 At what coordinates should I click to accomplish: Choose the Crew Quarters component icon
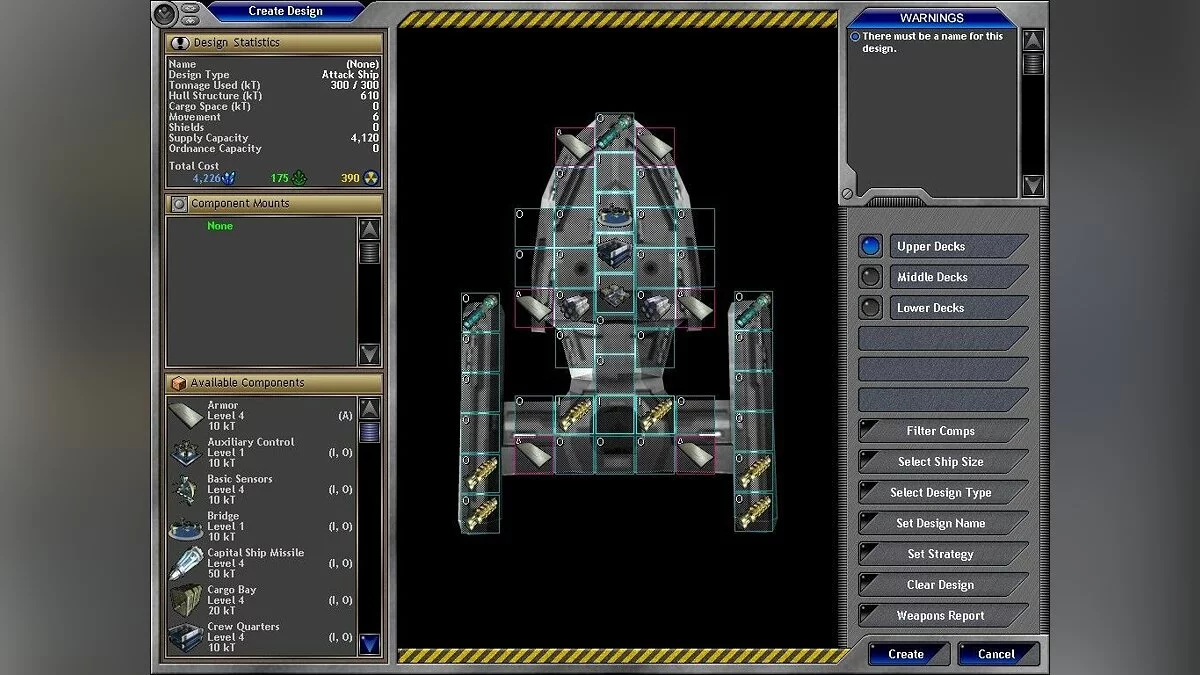pyautogui.click(x=186, y=637)
